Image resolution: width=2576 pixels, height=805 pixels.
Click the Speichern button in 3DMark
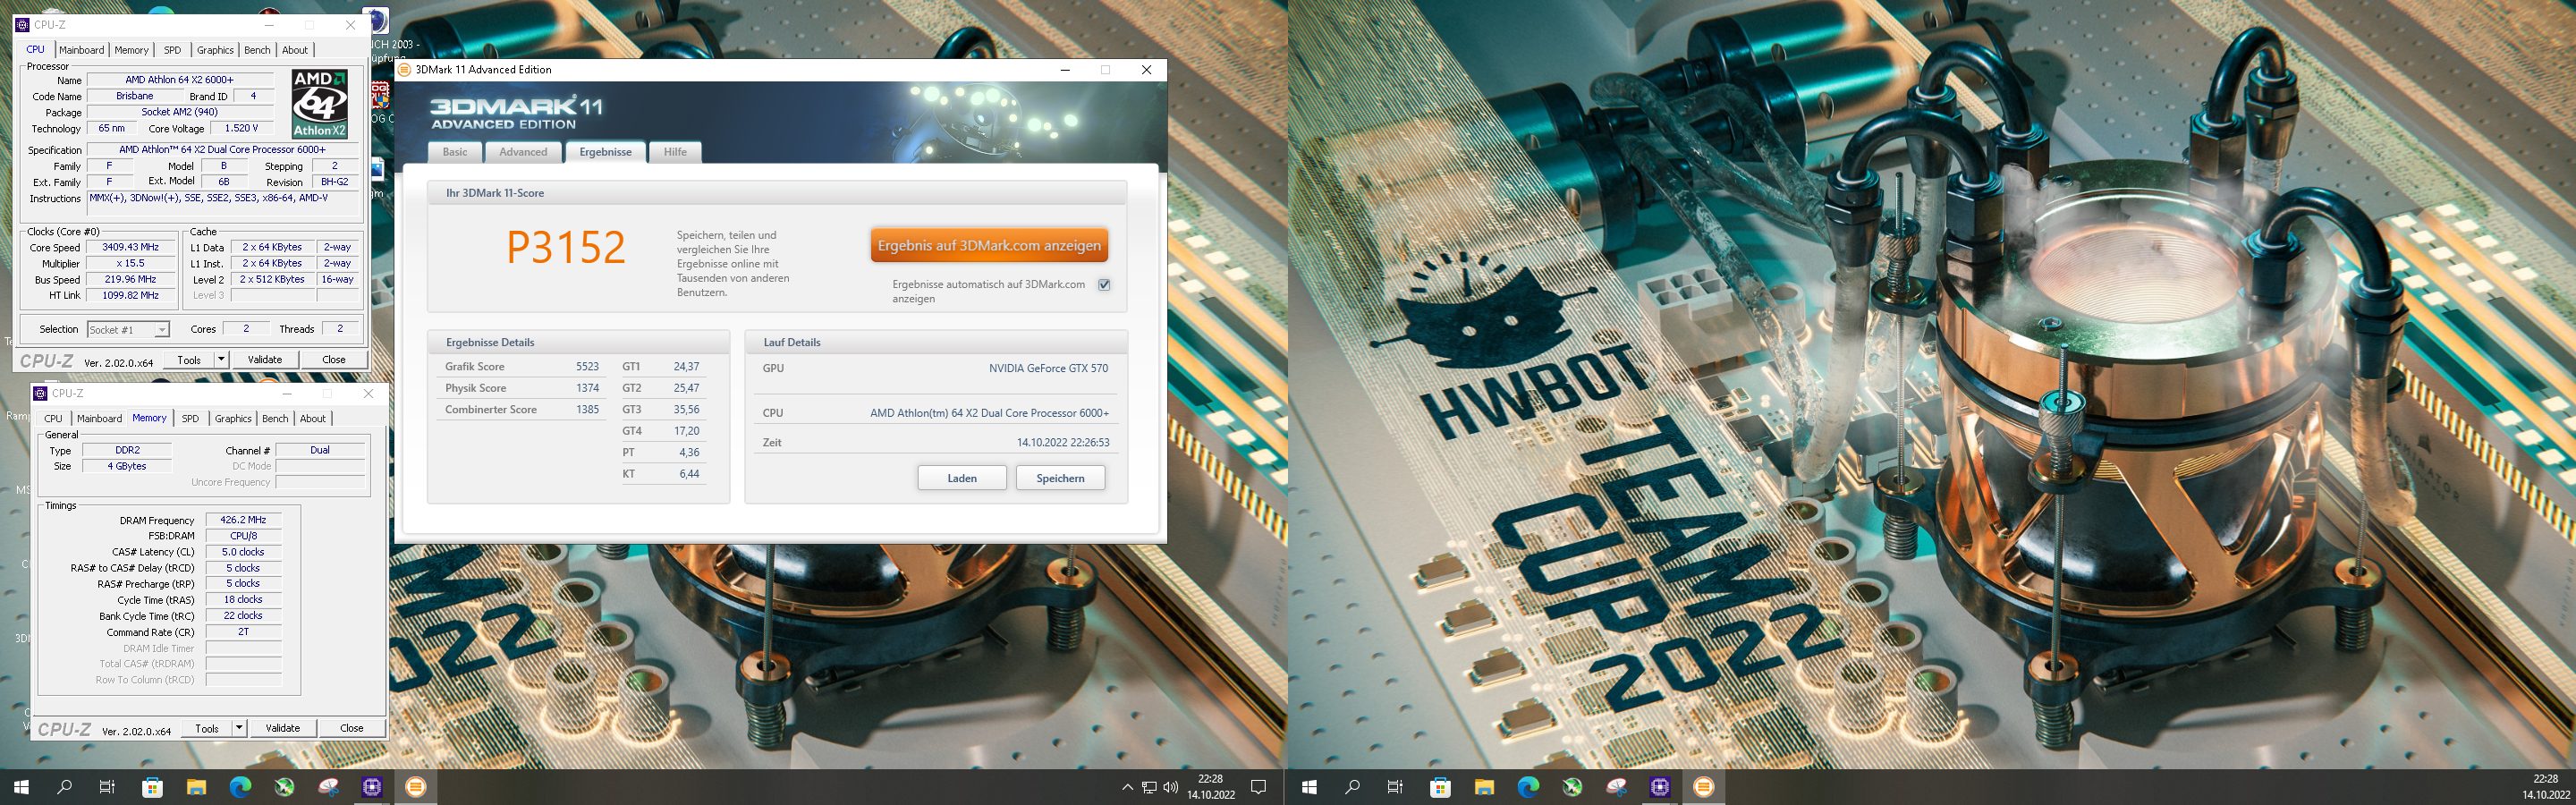pyautogui.click(x=1060, y=478)
